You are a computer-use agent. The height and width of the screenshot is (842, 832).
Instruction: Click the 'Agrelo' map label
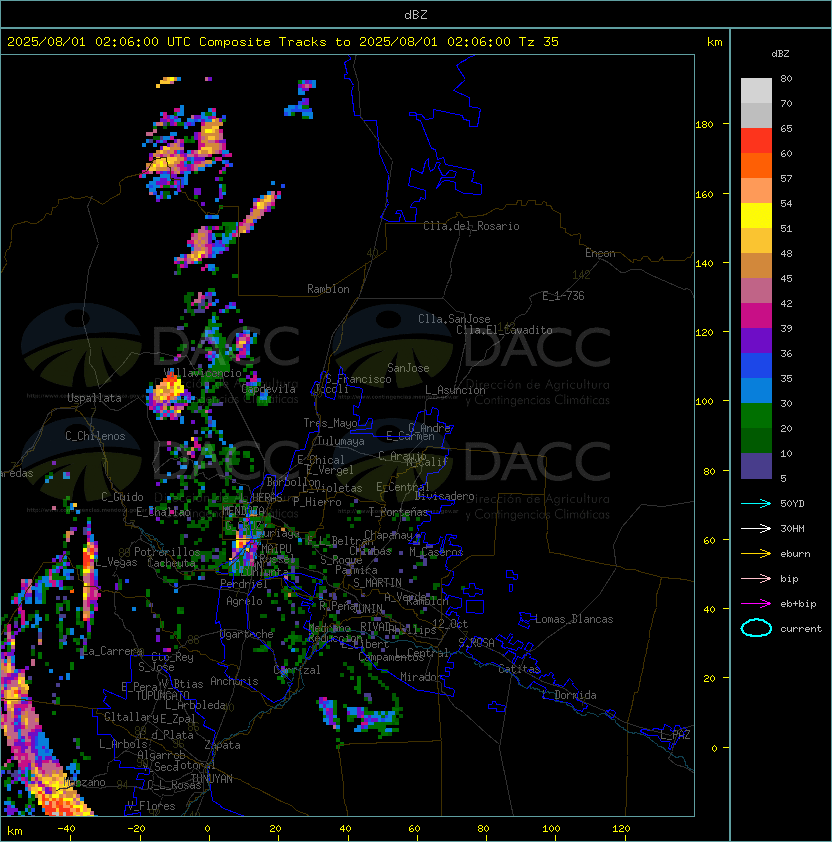(x=244, y=601)
